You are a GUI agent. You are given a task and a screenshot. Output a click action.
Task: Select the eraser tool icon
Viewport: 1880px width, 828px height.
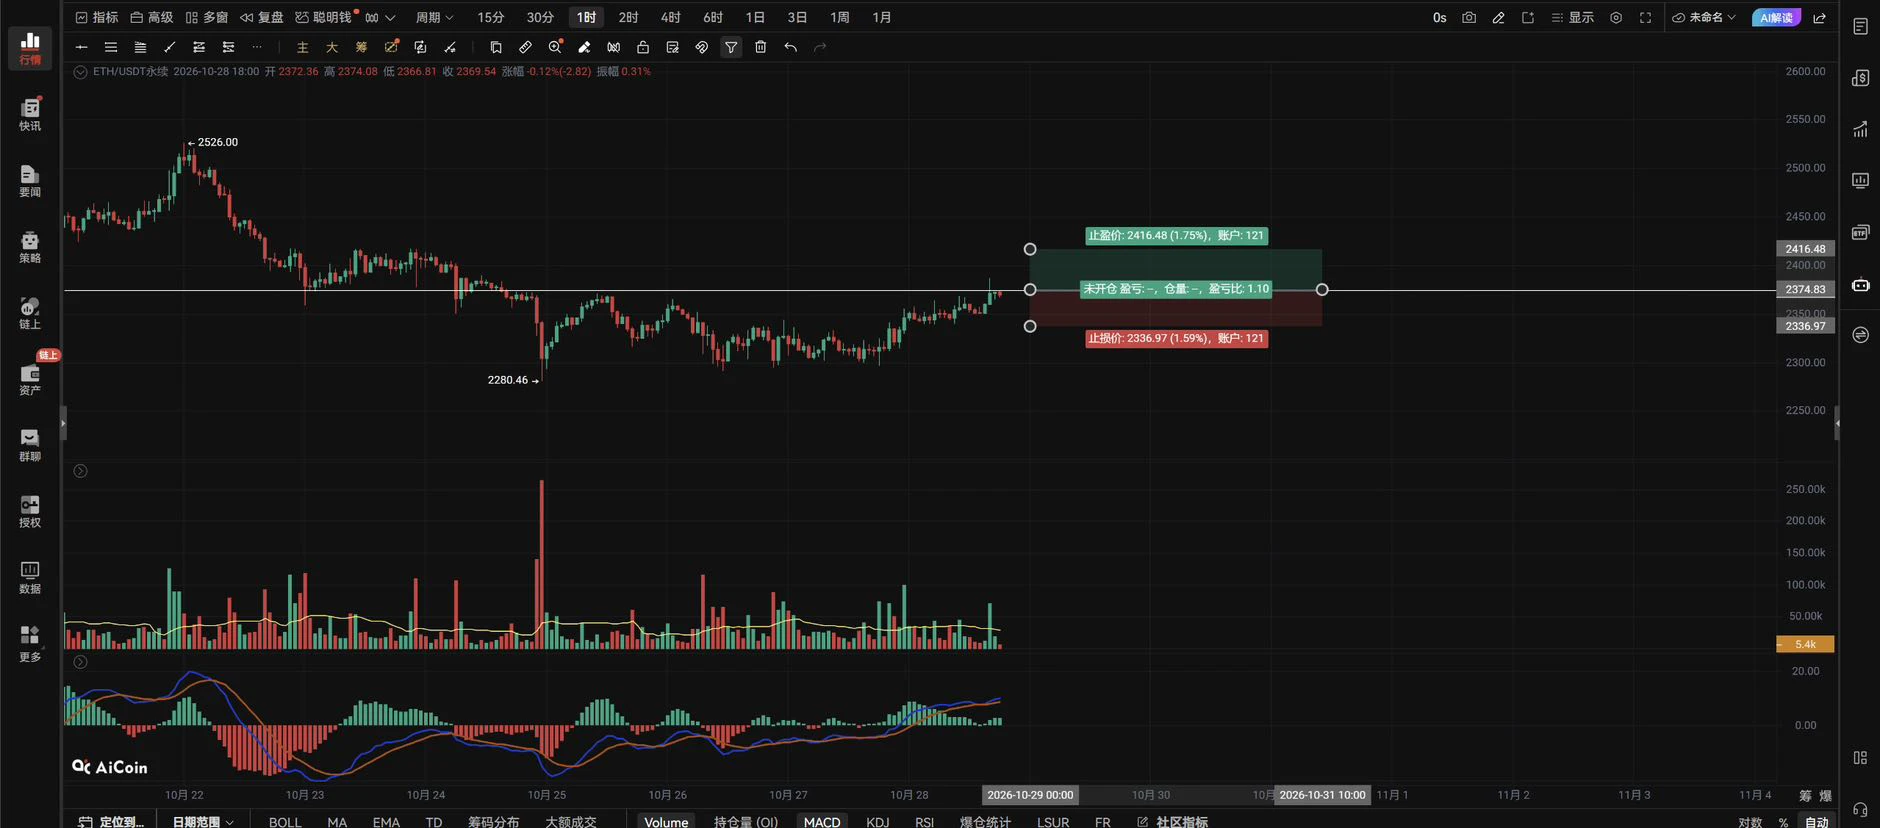tap(584, 47)
